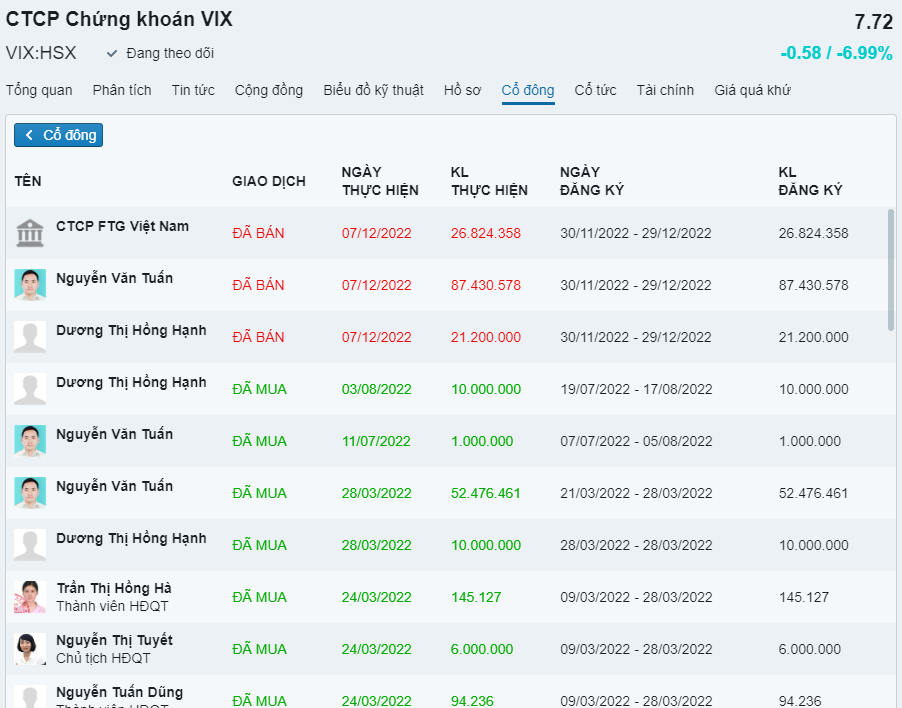902x708 pixels.
Task: Open Trần Thị Hồng Hà name link
Action: coord(114,588)
